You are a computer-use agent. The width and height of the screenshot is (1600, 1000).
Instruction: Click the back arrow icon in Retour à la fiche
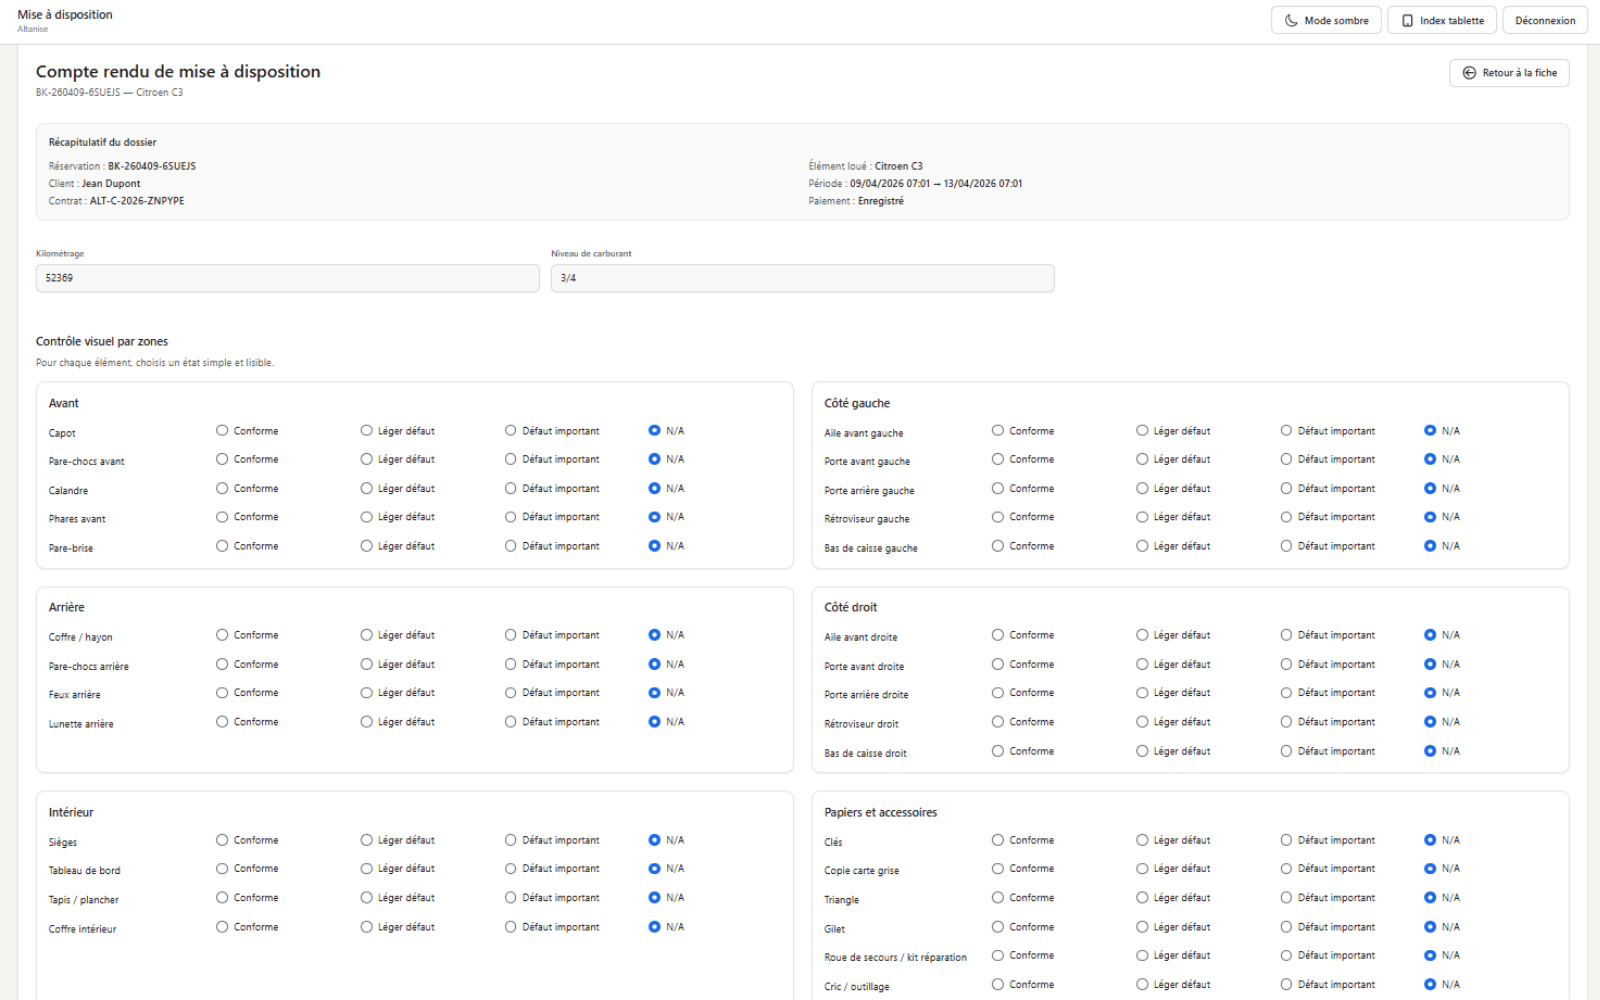1469,73
